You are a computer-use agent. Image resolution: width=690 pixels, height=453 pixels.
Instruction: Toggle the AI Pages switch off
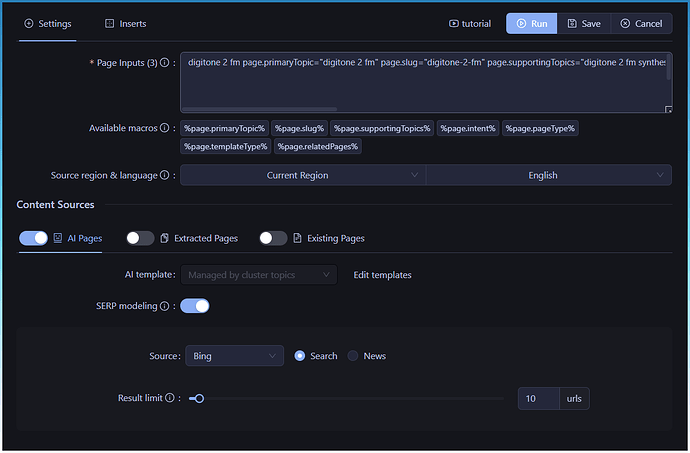pyautogui.click(x=33, y=238)
